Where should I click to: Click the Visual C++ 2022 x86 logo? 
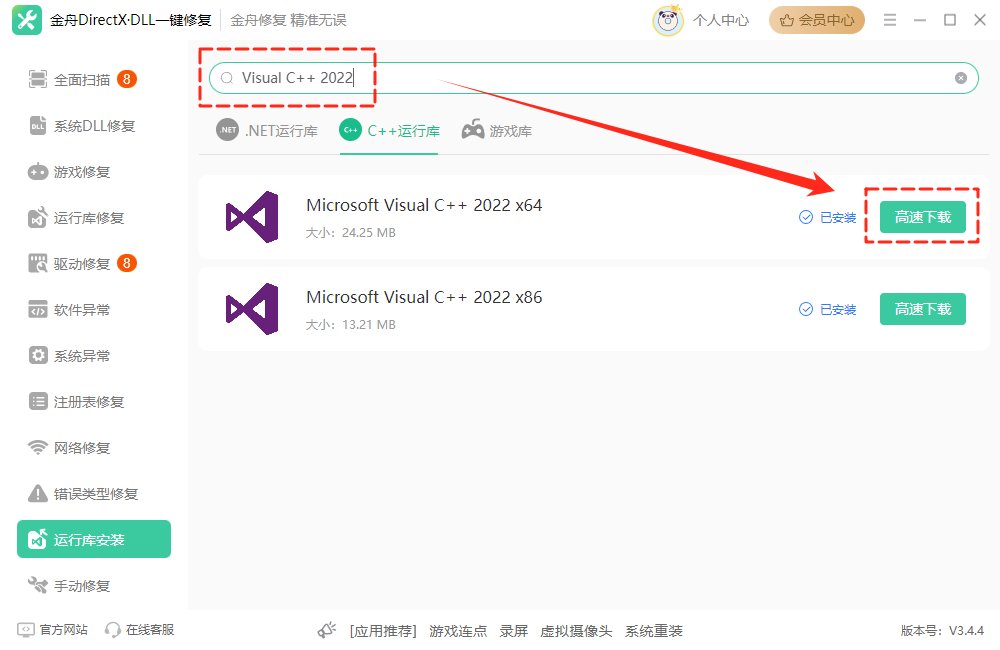[x=253, y=309]
